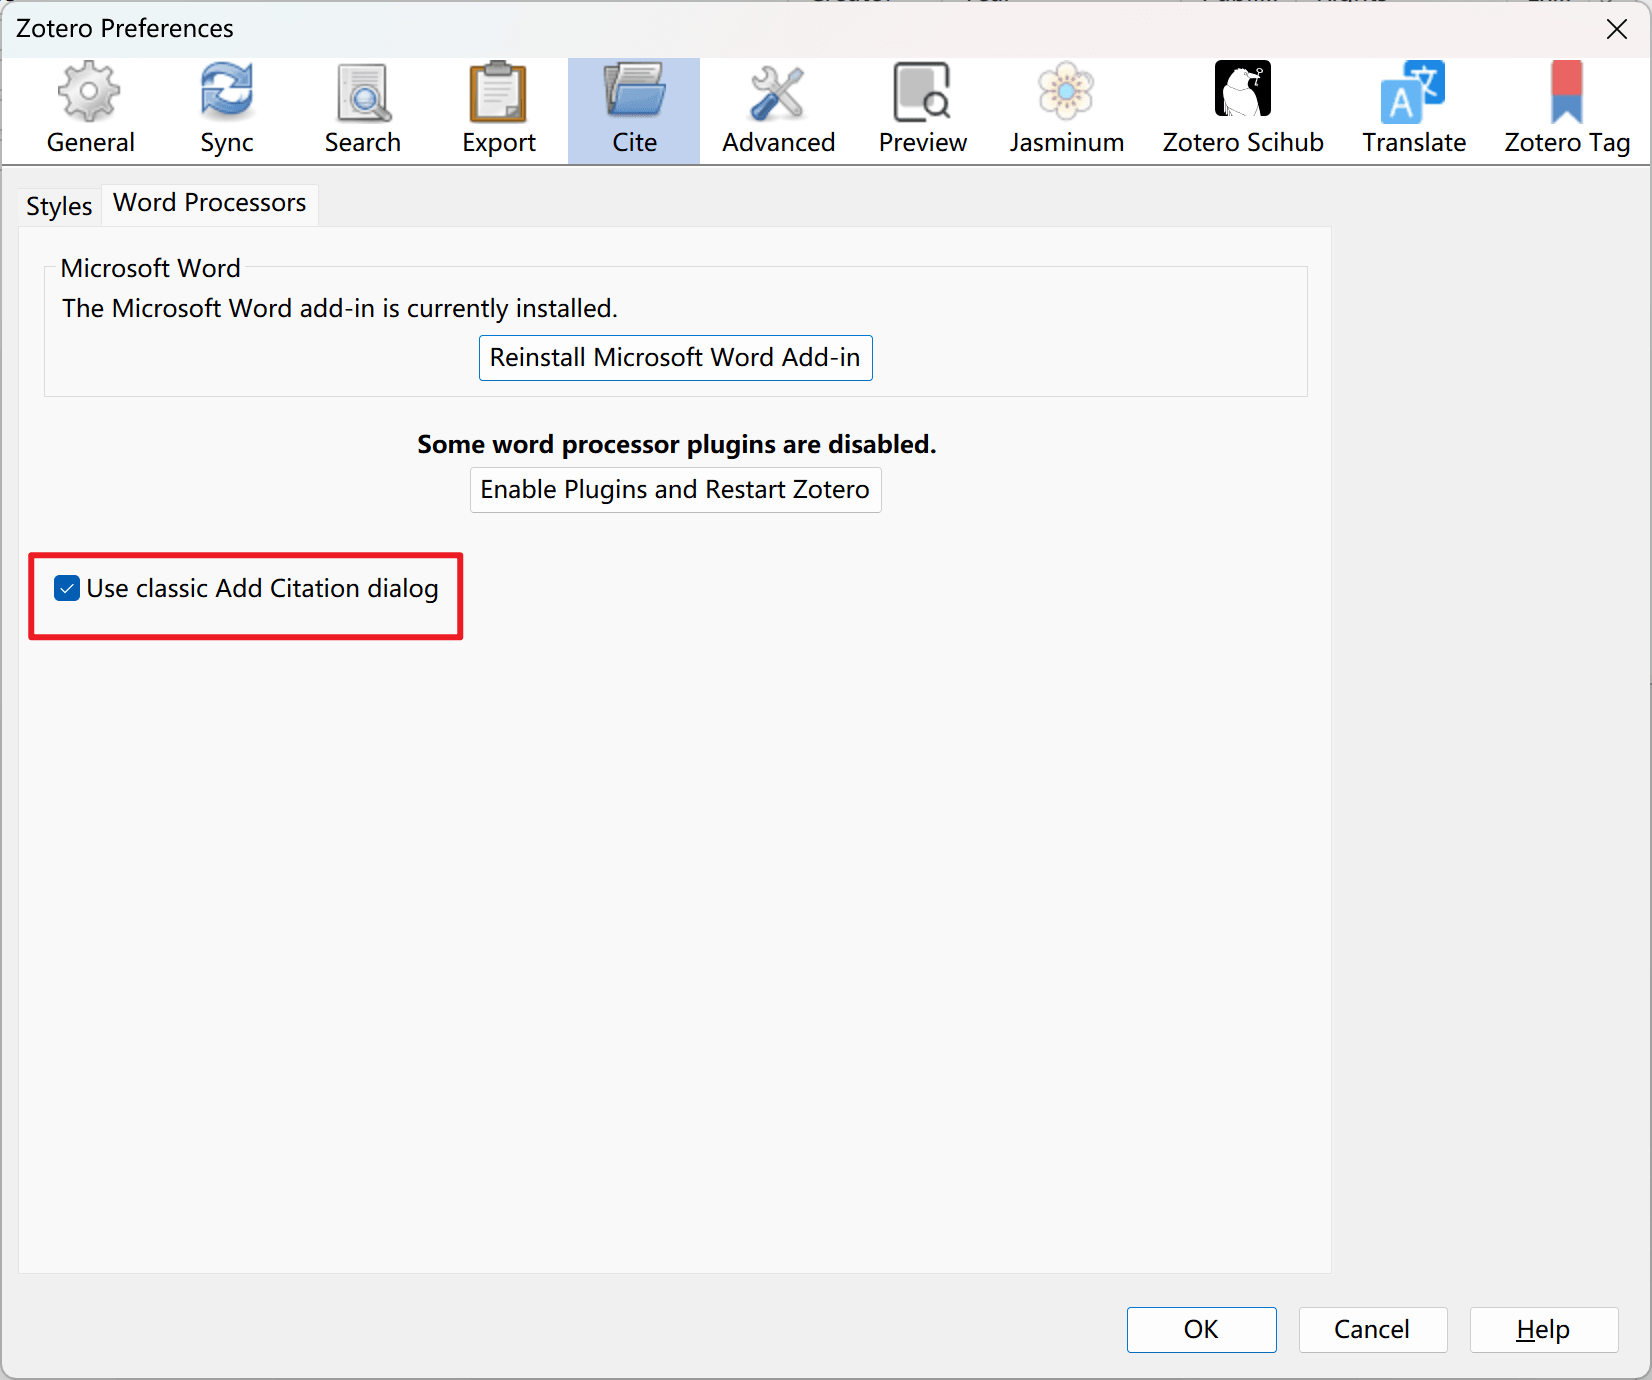Select the Export clipboard icon

[498, 92]
